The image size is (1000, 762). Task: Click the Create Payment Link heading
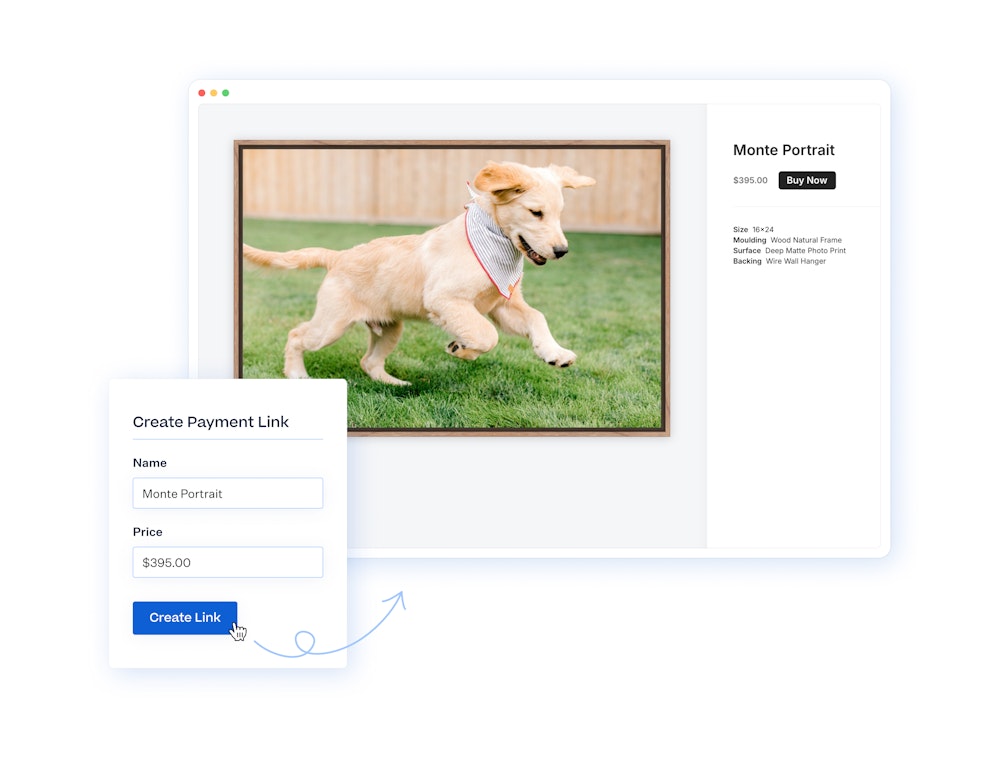click(x=211, y=422)
